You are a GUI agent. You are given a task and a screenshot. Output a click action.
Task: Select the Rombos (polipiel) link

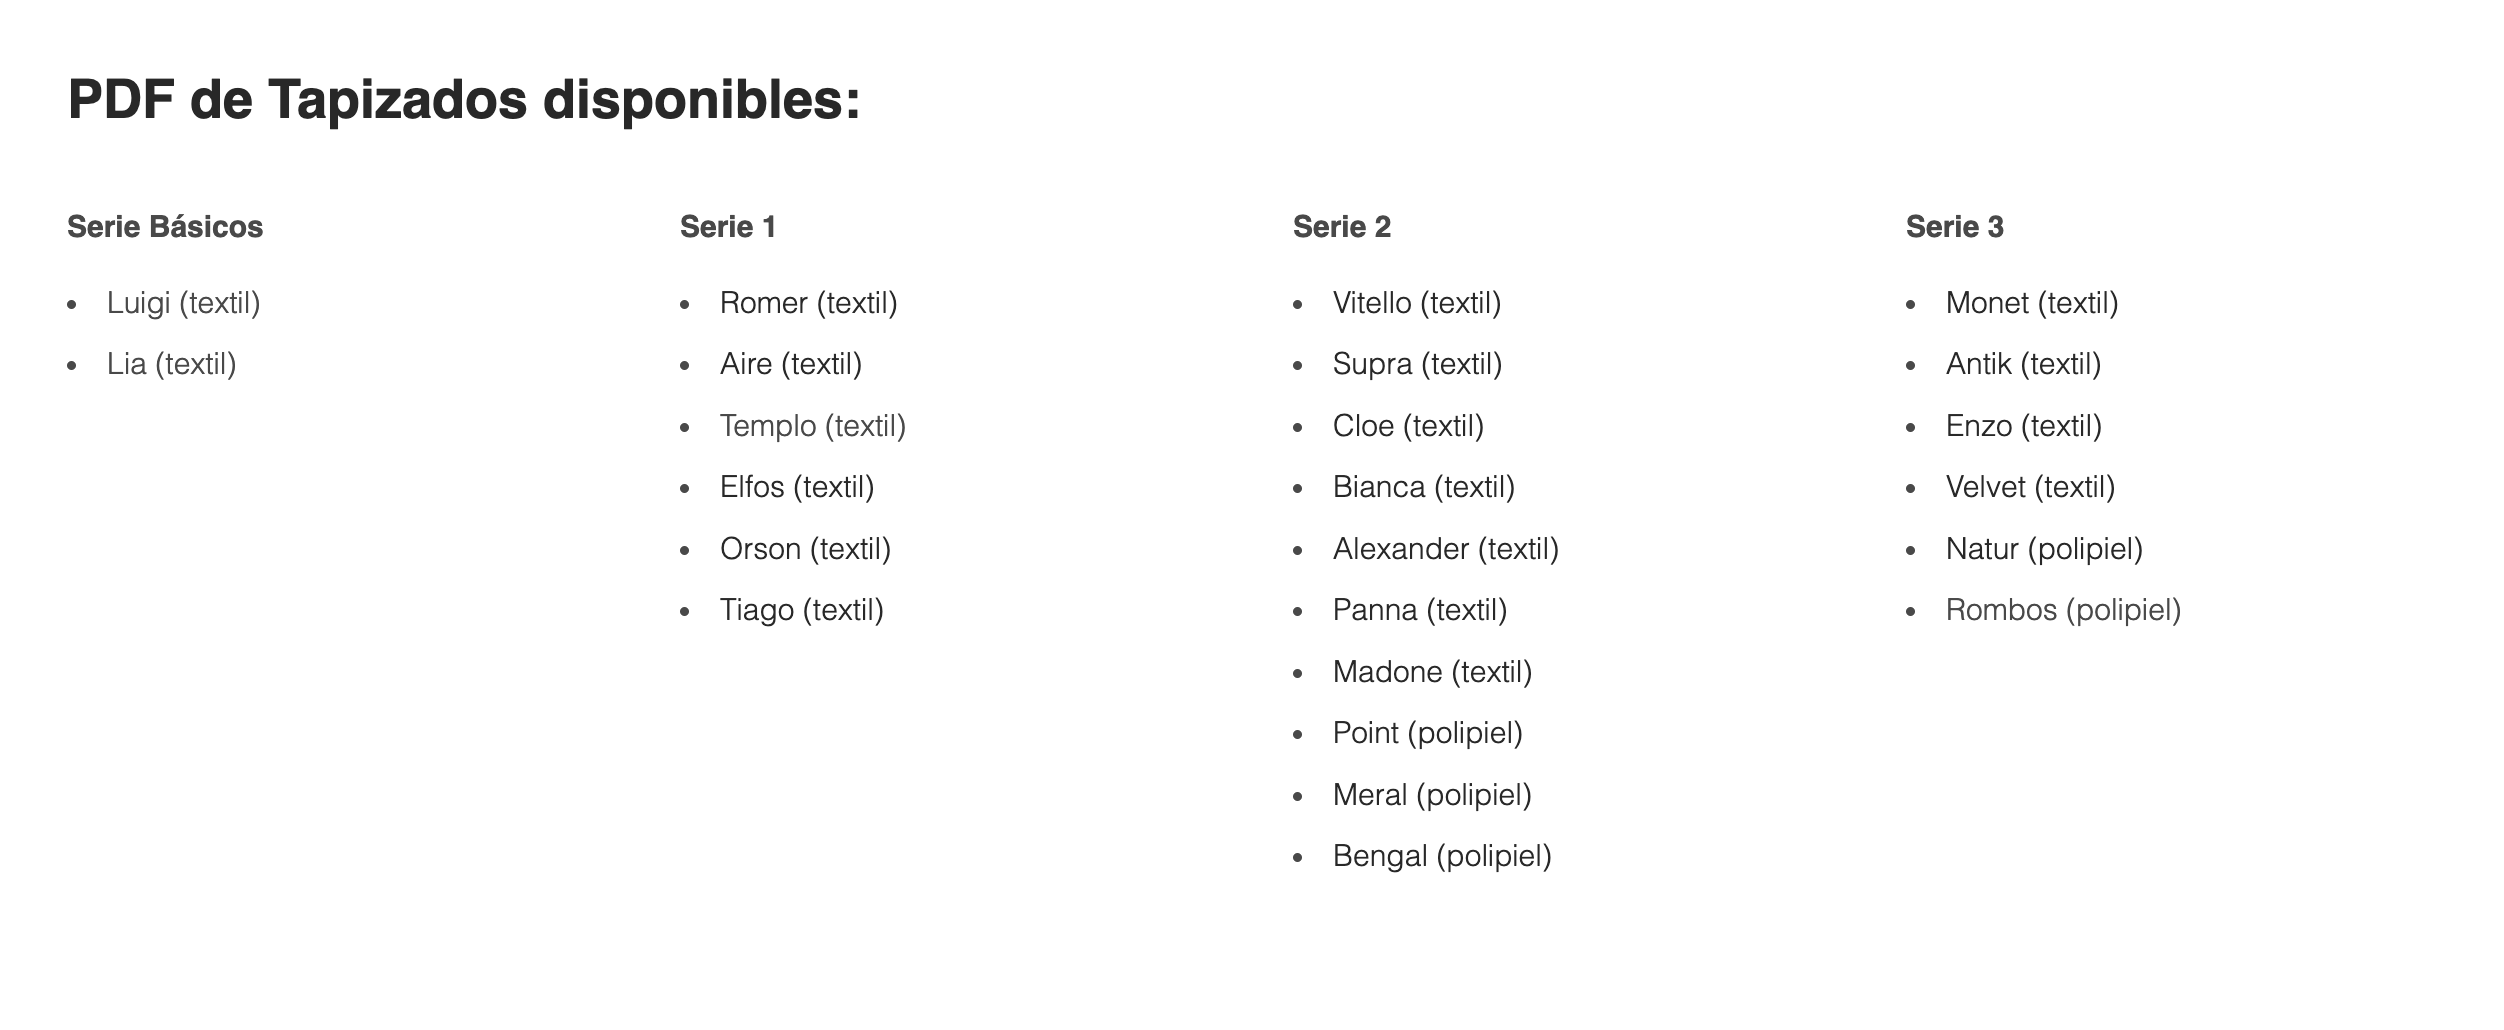(2063, 610)
